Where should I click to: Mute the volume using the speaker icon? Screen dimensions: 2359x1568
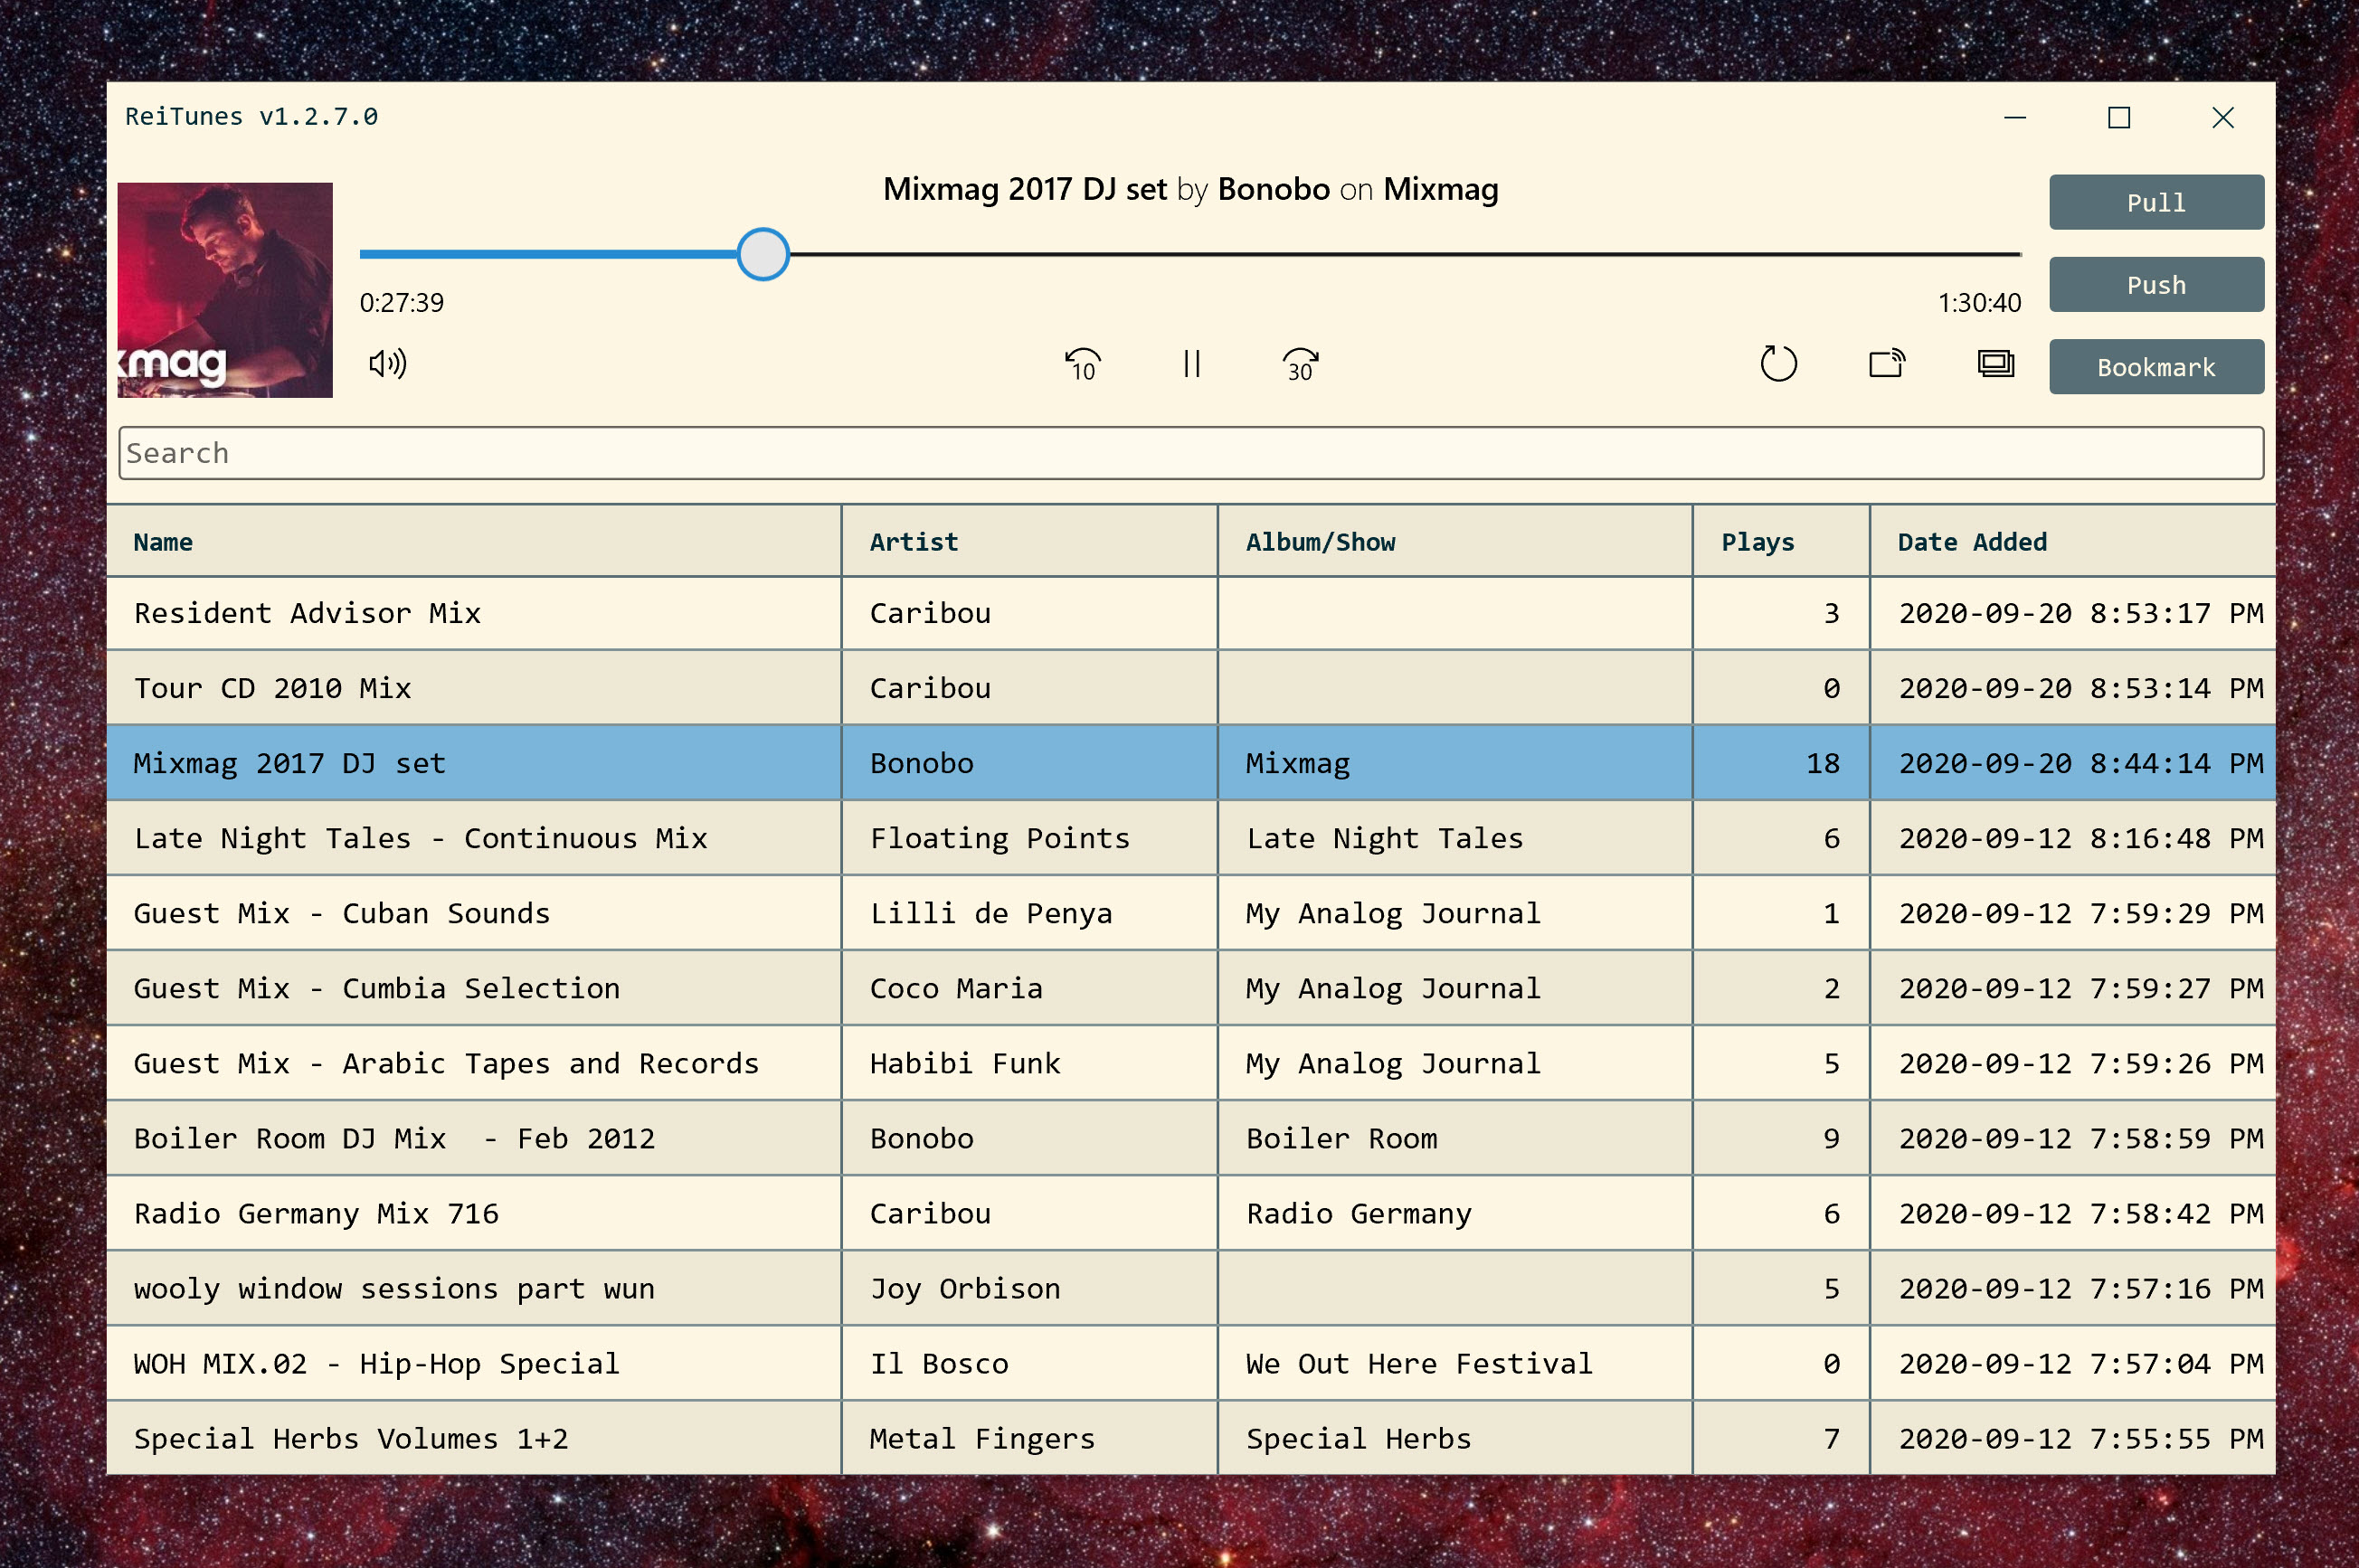pyautogui.click(x=388, y=365)
